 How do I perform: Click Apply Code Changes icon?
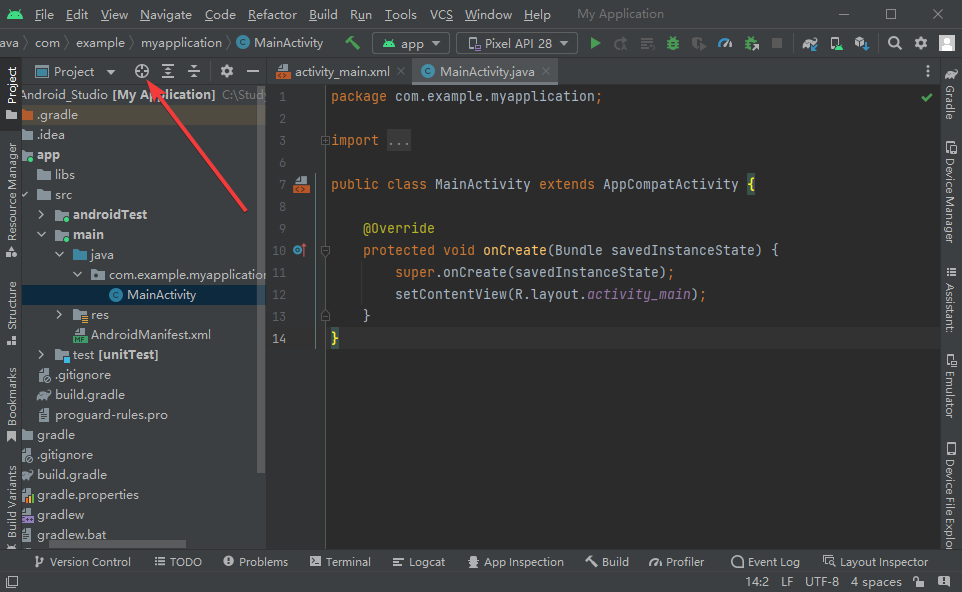click(x=647, y=44)
